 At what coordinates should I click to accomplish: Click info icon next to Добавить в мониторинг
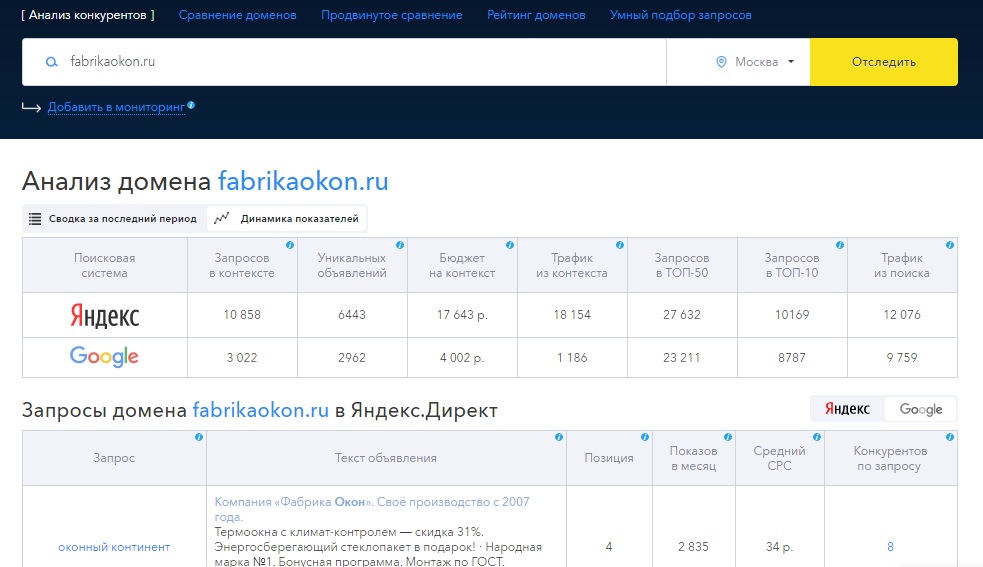[191, 105]
